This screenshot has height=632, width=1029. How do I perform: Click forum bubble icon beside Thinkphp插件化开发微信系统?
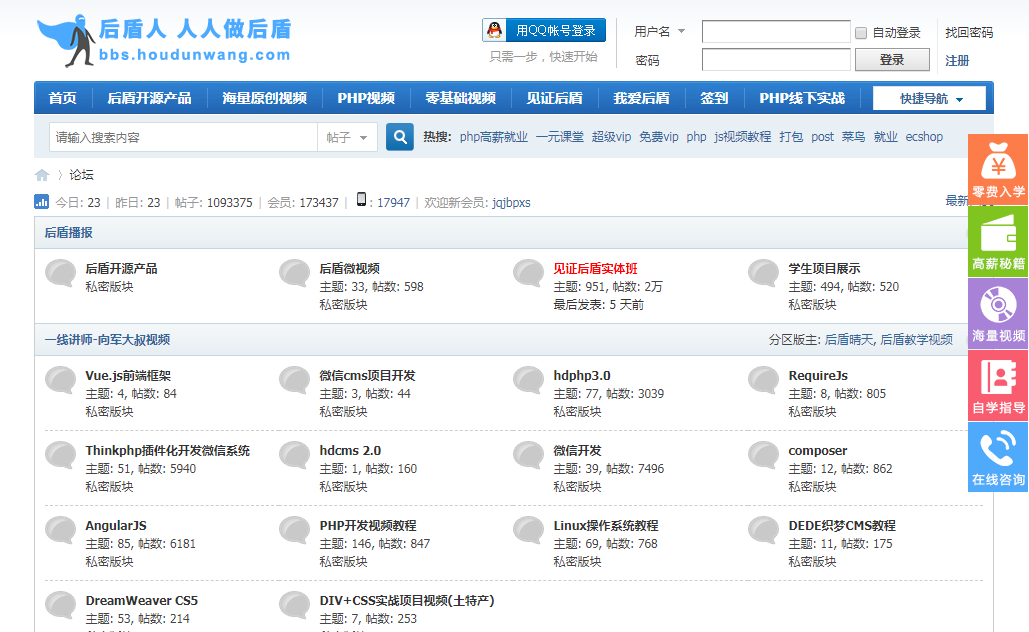click(x=60, y=455)
